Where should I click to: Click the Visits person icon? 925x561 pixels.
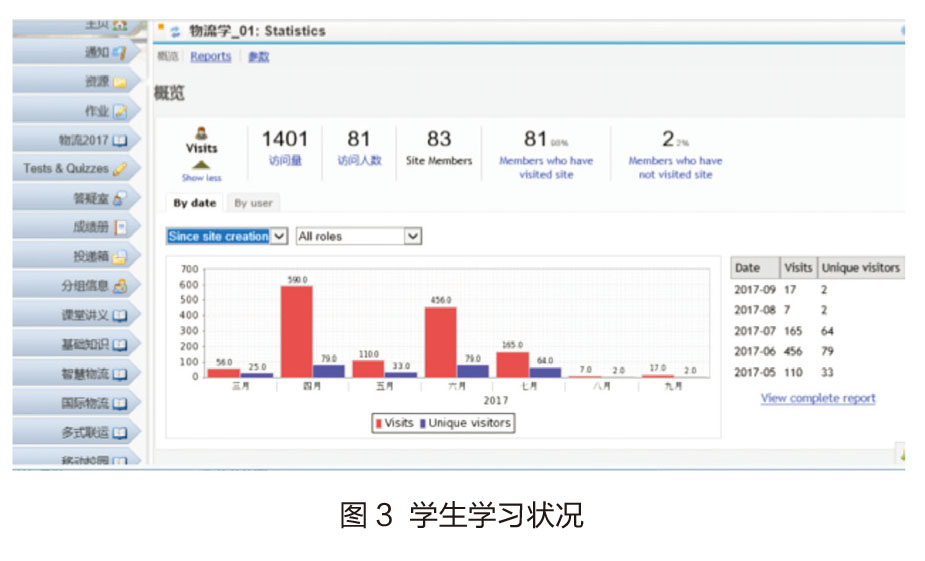(202, 132)
